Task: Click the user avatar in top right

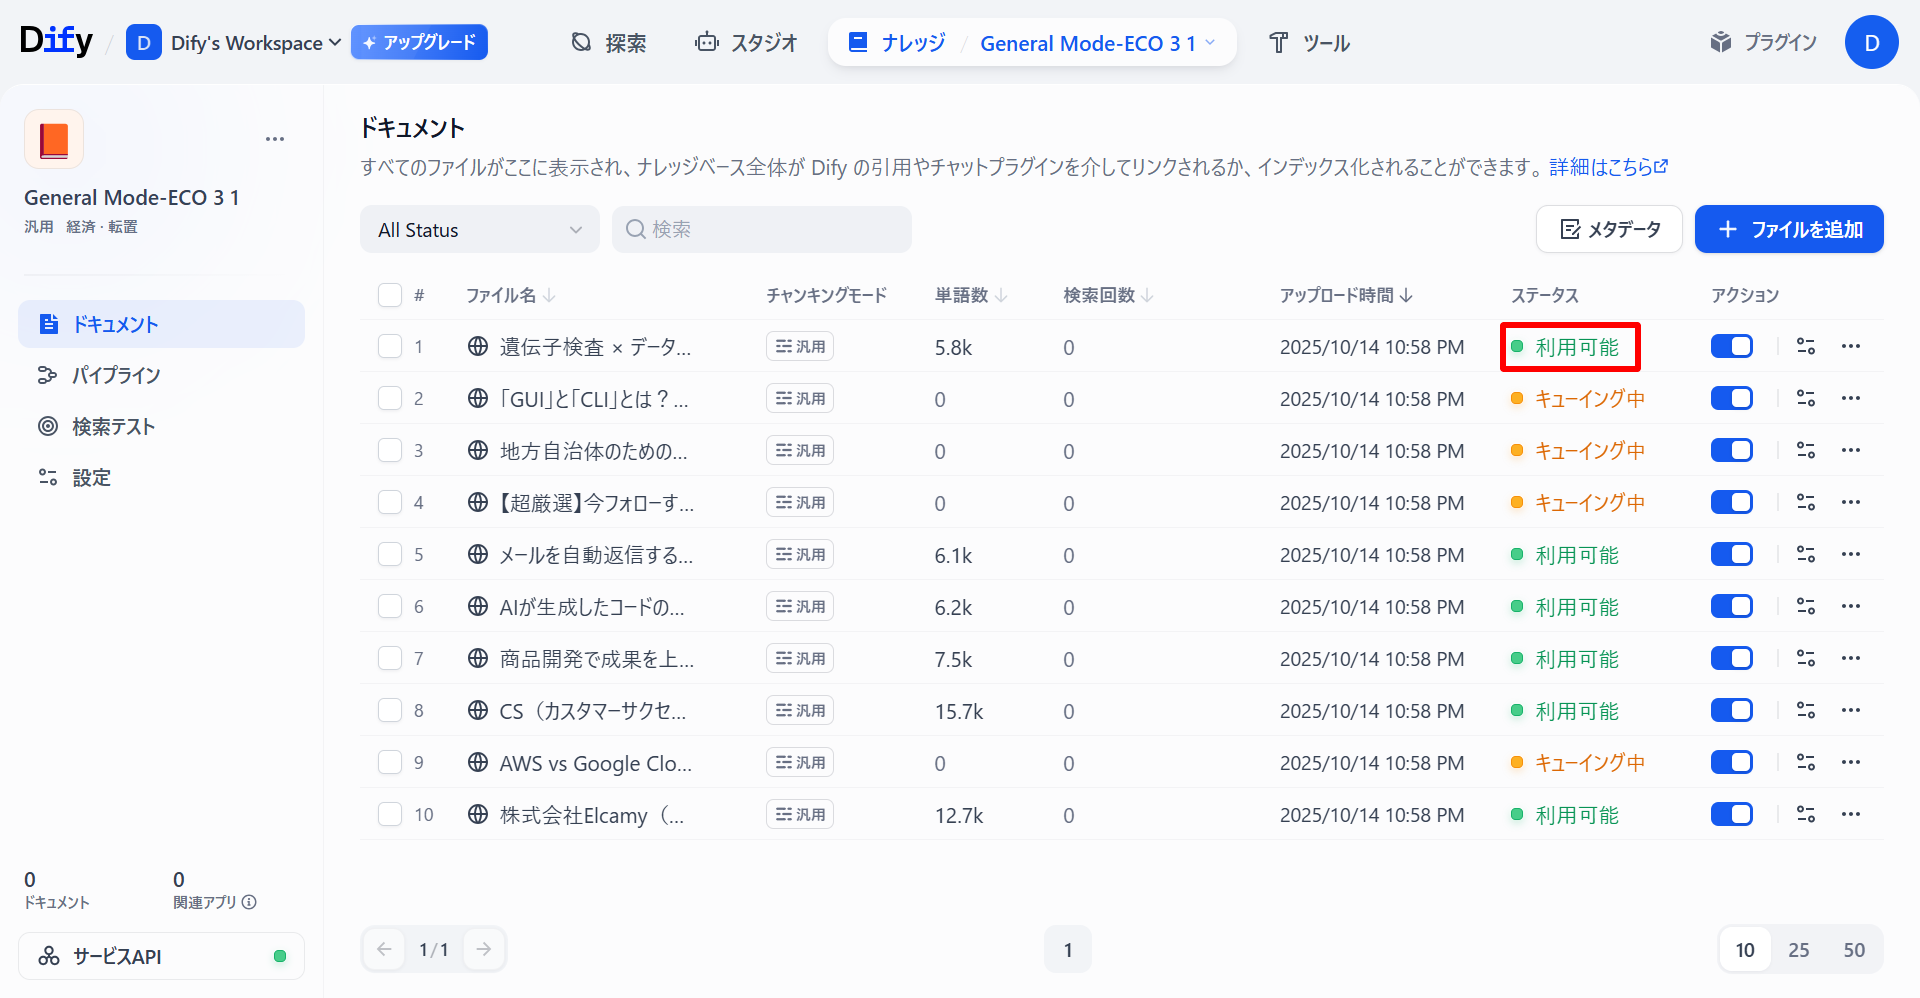Action: pos(1871,42)
